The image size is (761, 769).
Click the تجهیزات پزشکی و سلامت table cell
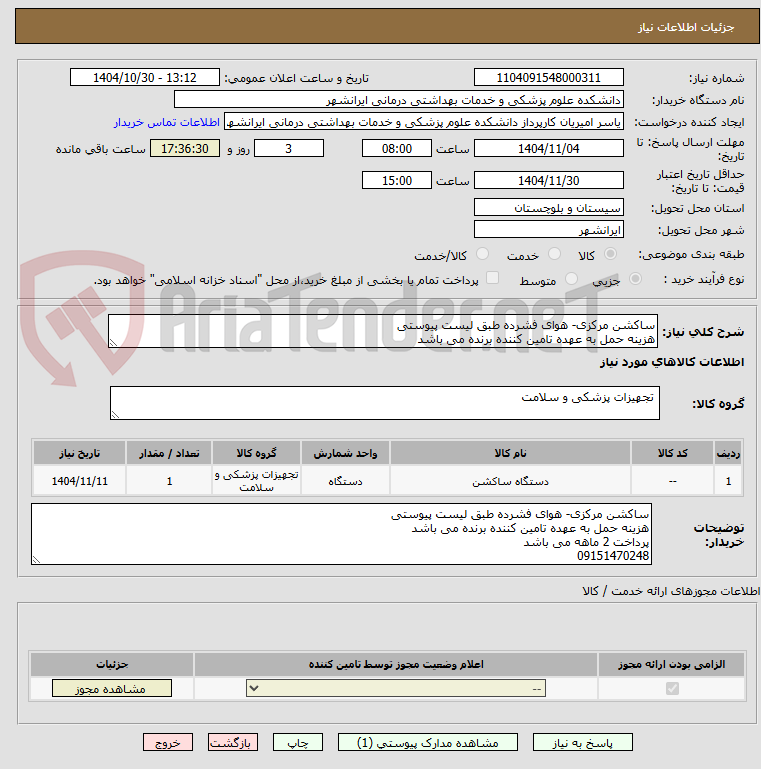[256, 481]
